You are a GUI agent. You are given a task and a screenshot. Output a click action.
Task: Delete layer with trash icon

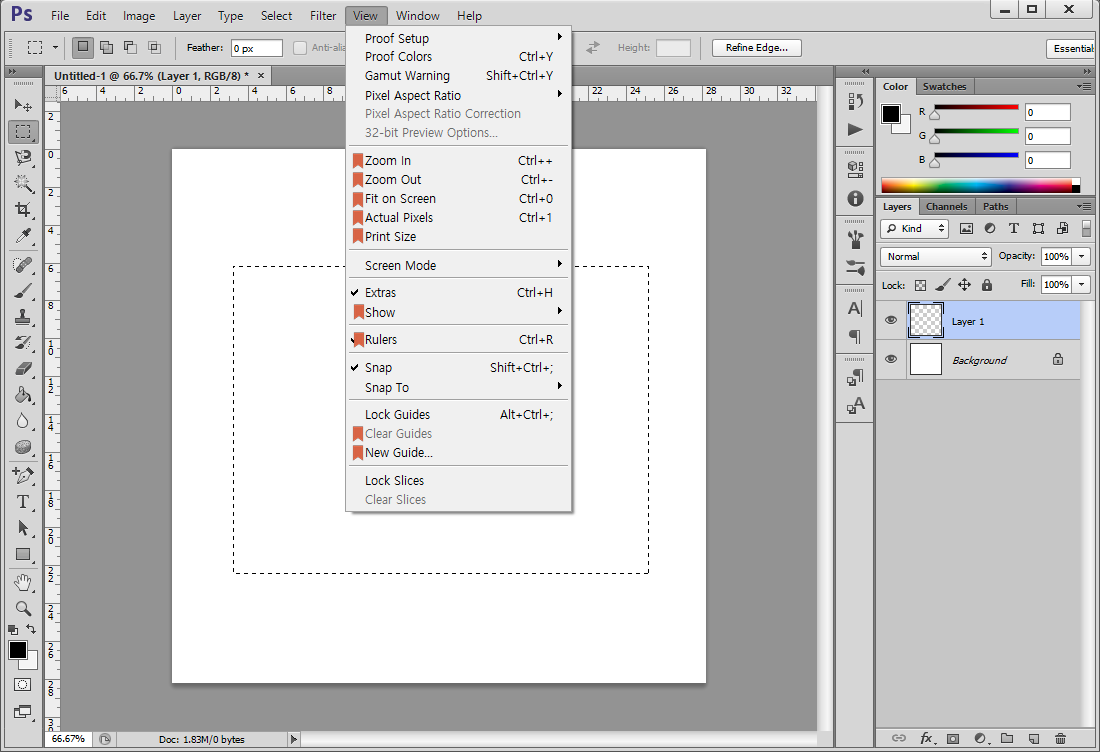pos(1060,738)
